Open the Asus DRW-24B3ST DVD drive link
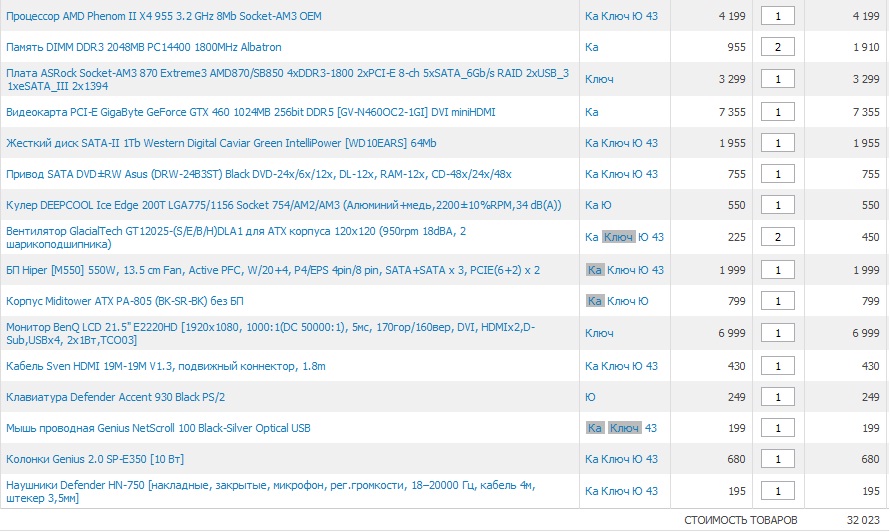The height and width of the screenshot is (532, 890). pyautogui.click(x=258, y=174)
